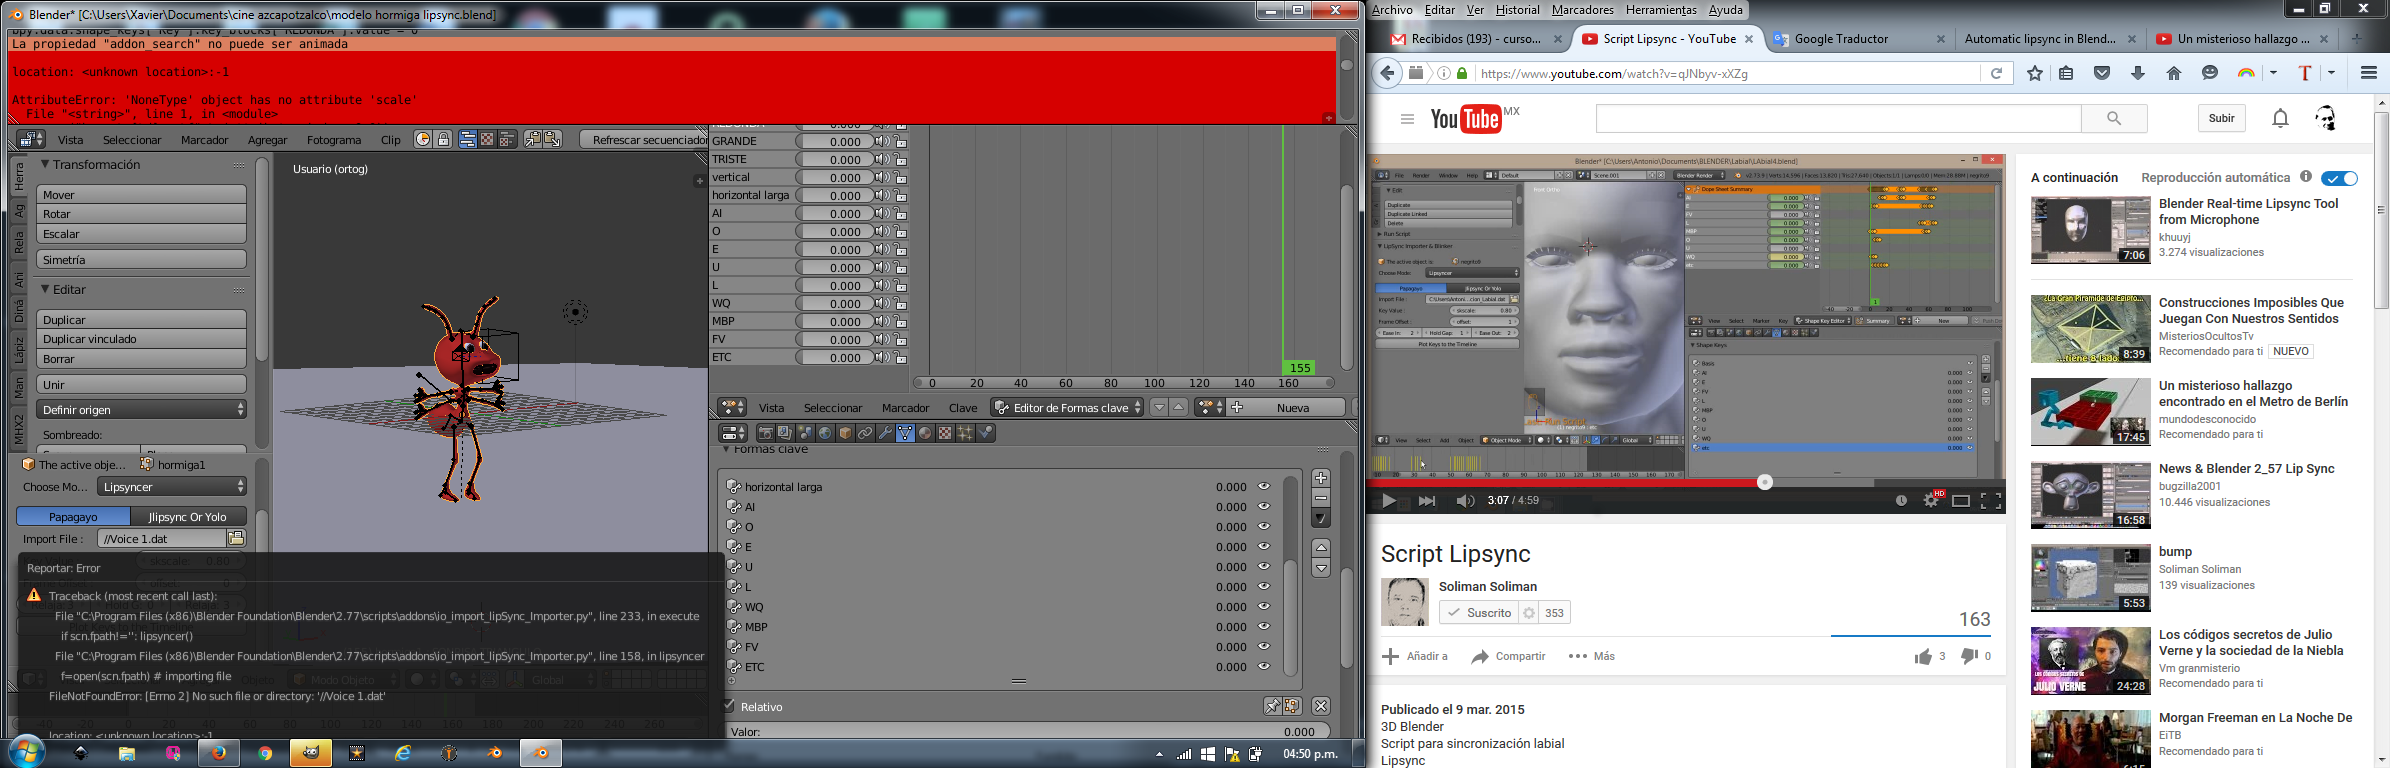Open Clip menu in sequencer
The width and height of the screenshot is (2390, 768).
pos(391,140)
